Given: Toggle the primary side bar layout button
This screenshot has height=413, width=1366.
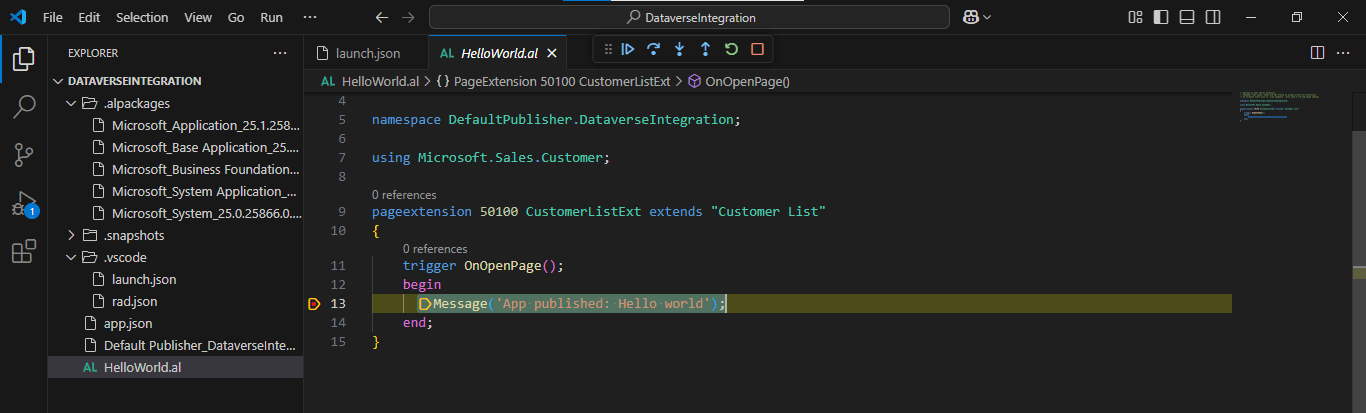Looking at the screenshot, I should click(1161, 17).
